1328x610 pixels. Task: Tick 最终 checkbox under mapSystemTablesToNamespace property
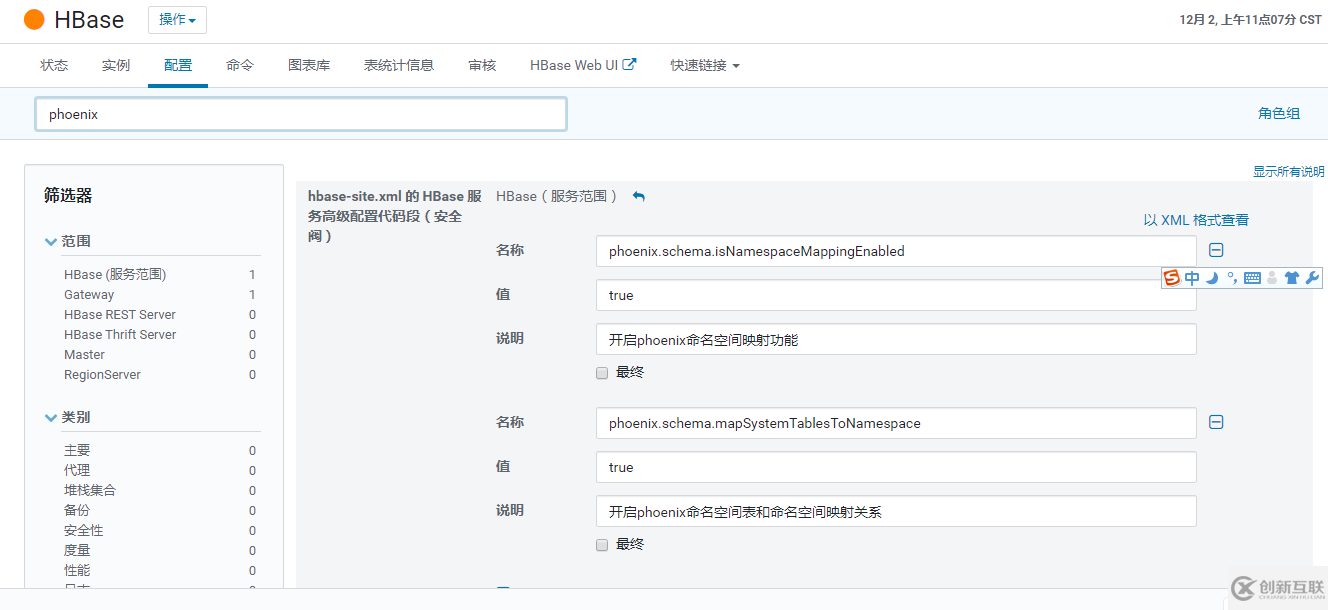click(602, 544)
